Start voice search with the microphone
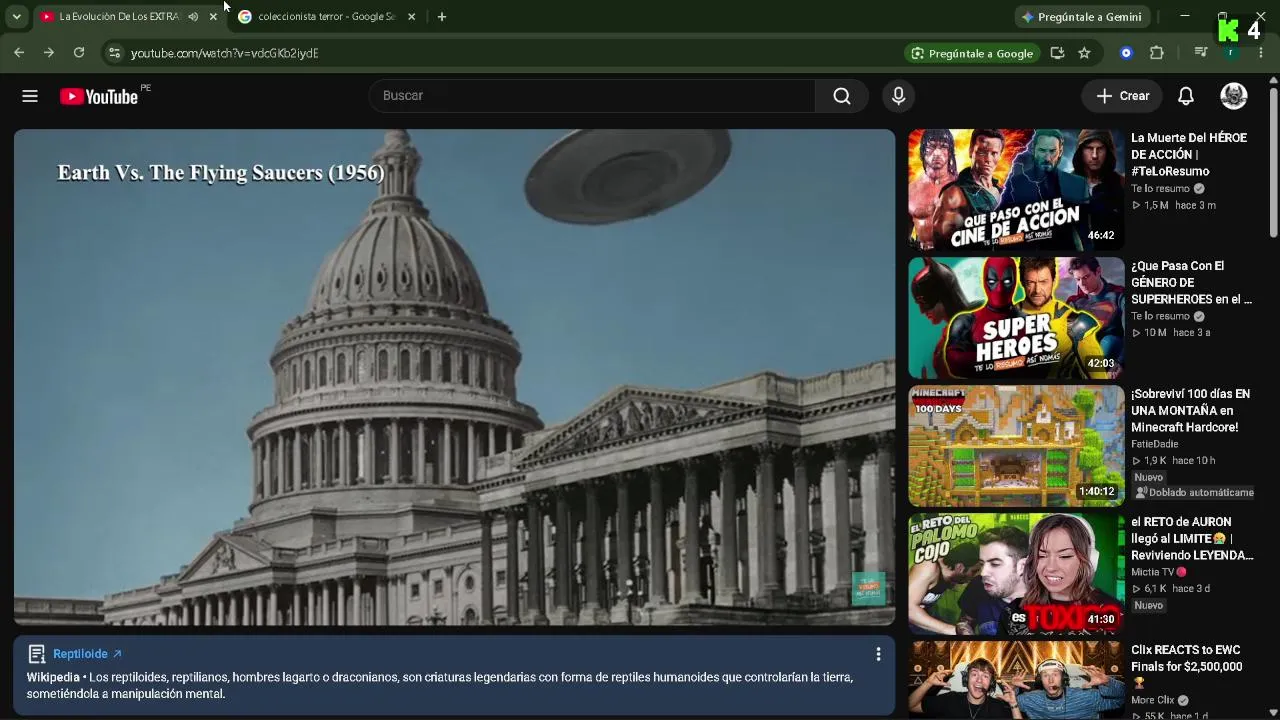1280x720 pixels. point(898,96)
